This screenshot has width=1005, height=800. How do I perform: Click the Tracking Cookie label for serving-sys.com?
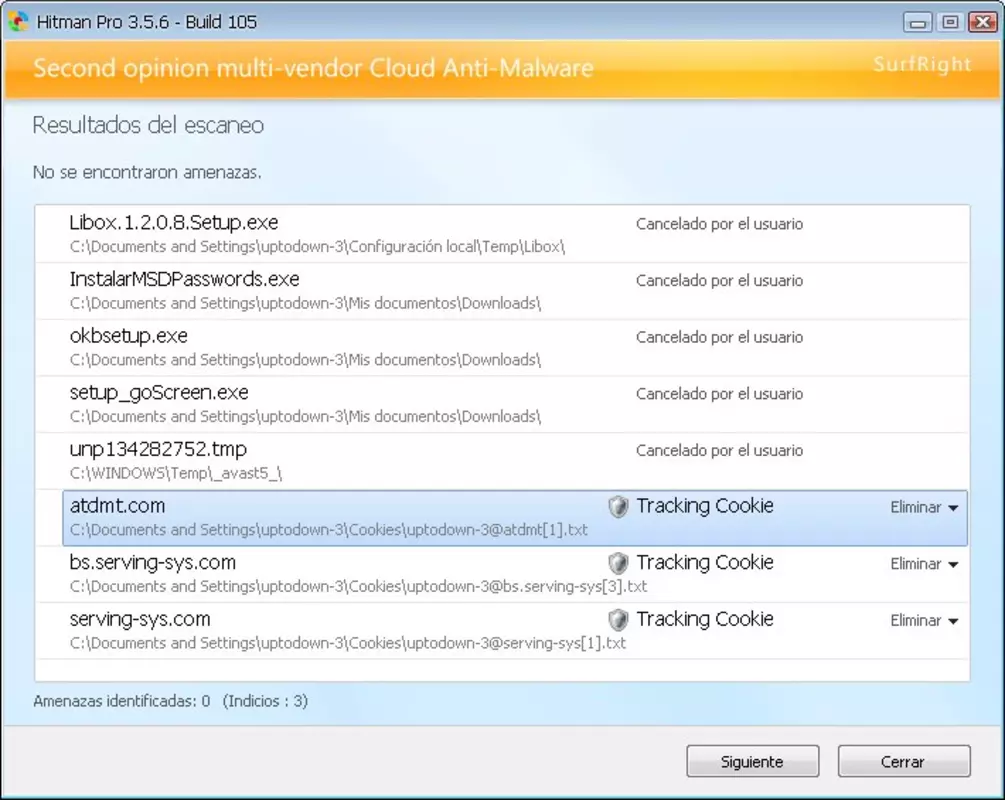point(705,619)
